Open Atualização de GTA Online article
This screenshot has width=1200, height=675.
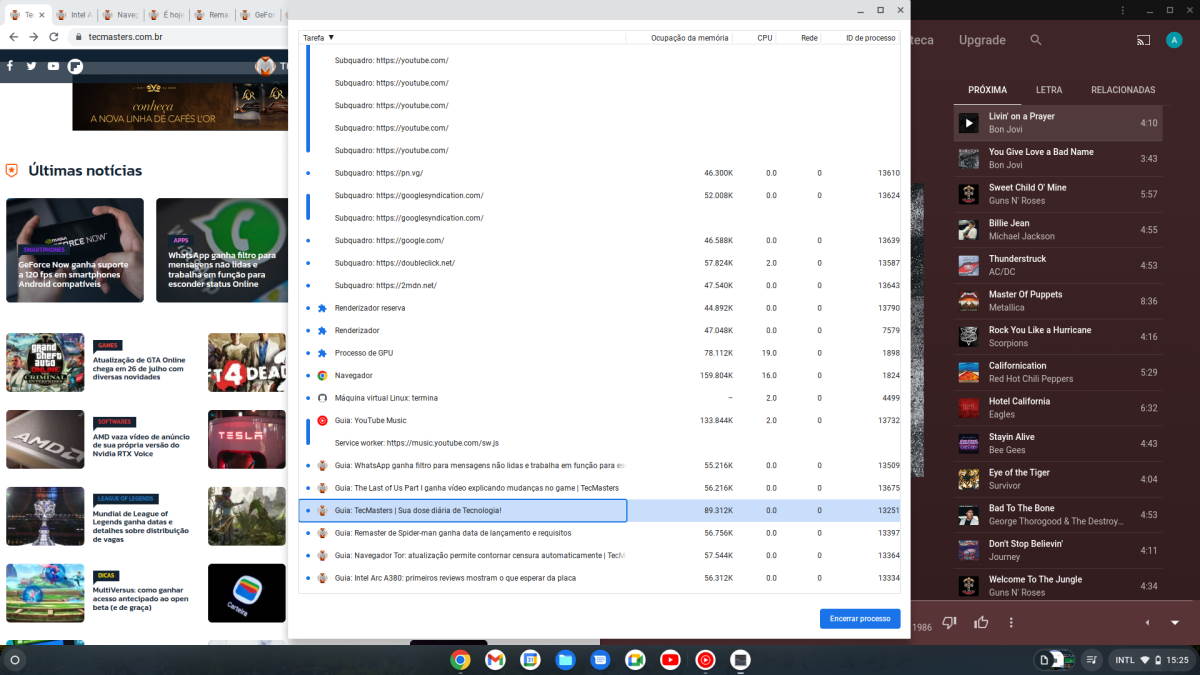coord(139,369)
